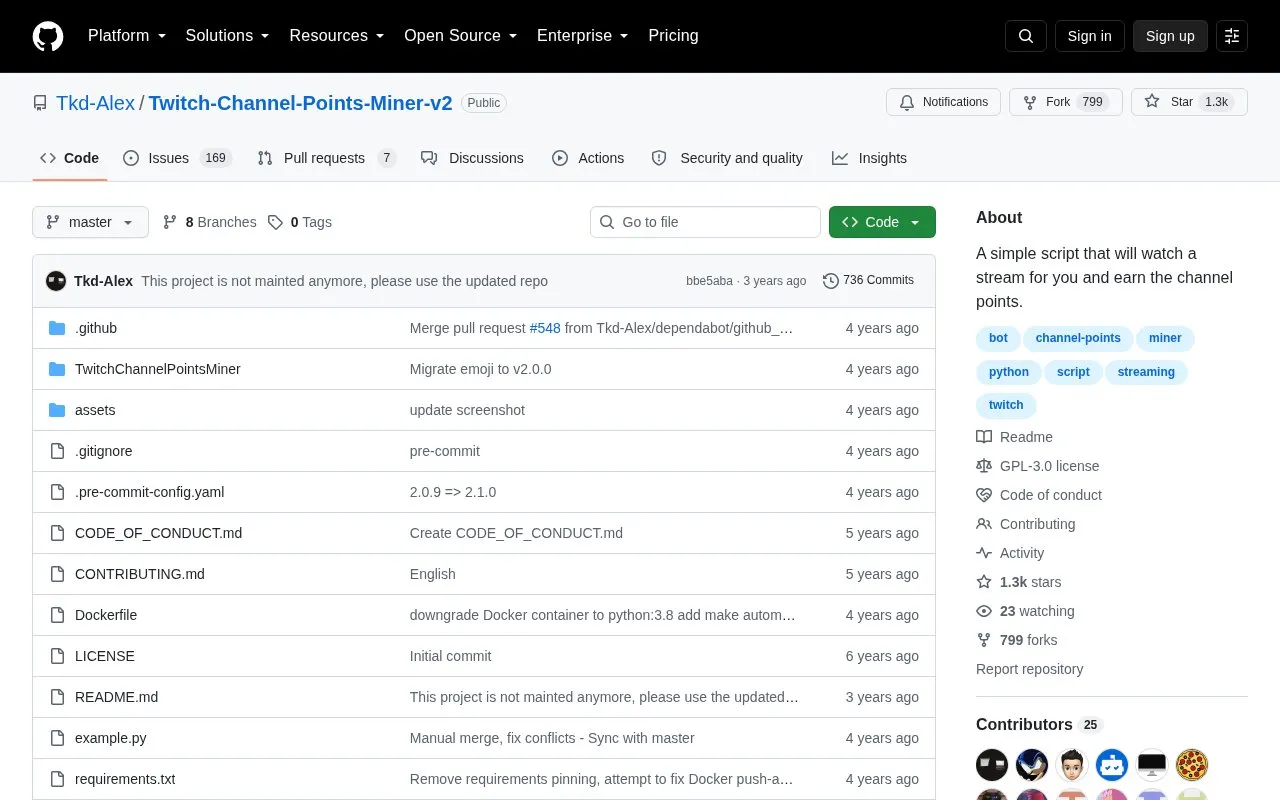Viewport: 1280px width, 800px height.
Task: Expand the Enterprise menu
Action: tap(583, 36)
